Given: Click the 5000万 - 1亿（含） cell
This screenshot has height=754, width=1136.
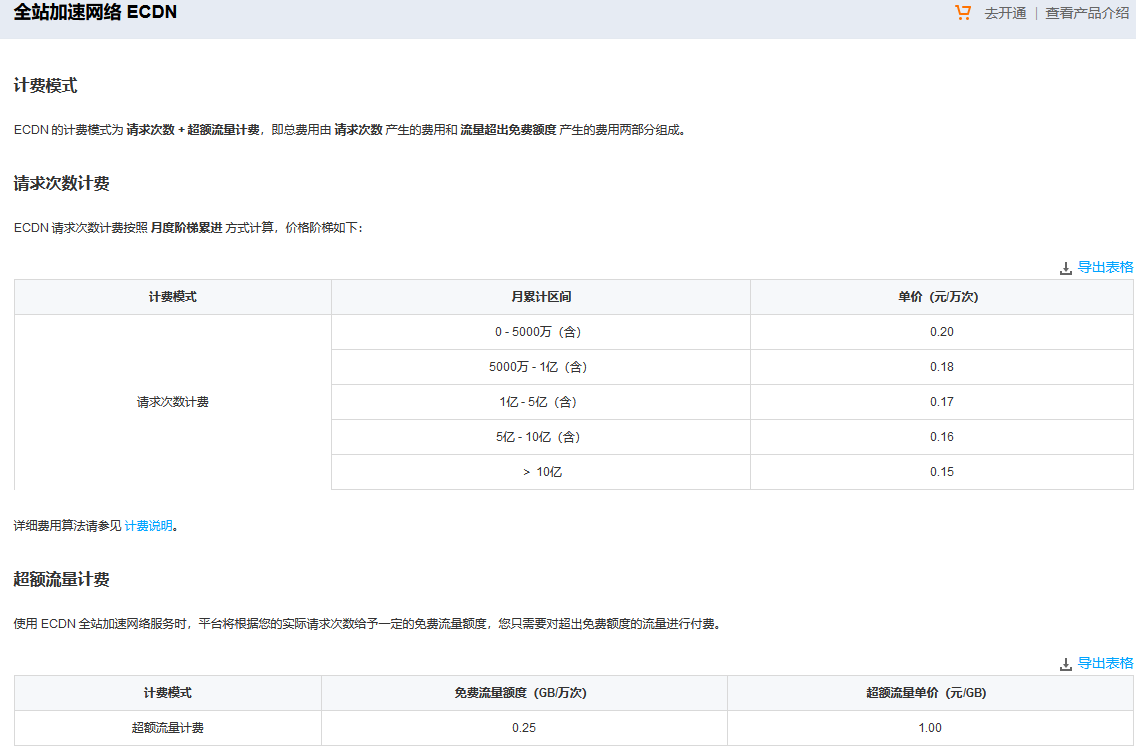Looking at the screenshot, I should (540, 367).
